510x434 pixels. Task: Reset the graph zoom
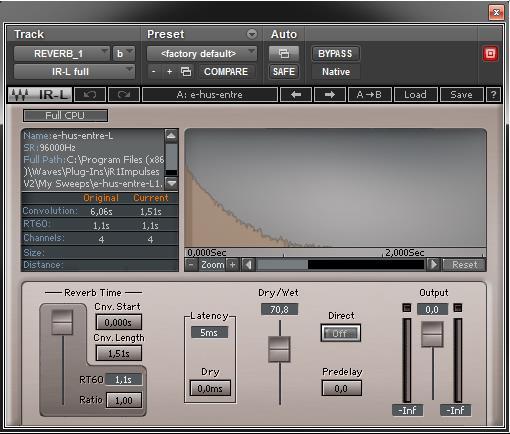click(464, 265)
